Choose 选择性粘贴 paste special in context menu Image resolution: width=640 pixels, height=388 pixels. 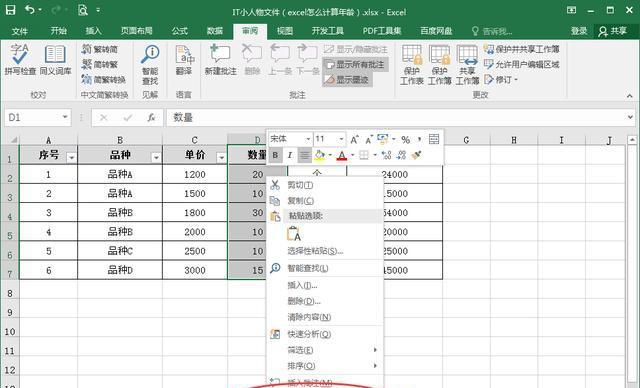(x=325, y=251)
